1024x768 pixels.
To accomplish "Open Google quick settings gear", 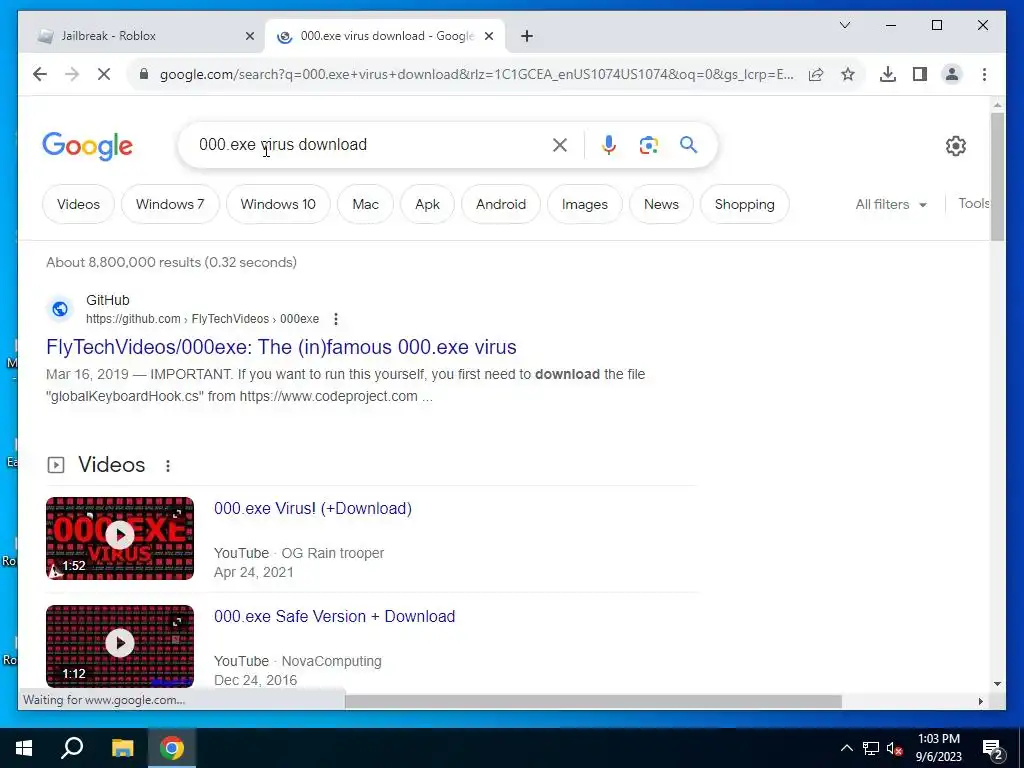I will point(955,146).
